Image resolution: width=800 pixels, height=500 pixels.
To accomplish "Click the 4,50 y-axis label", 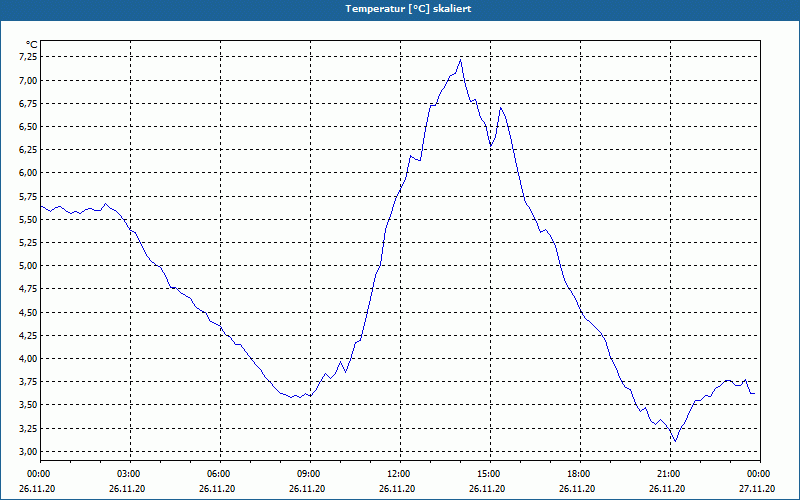I will pyautogui.click(x=29, y=312).
